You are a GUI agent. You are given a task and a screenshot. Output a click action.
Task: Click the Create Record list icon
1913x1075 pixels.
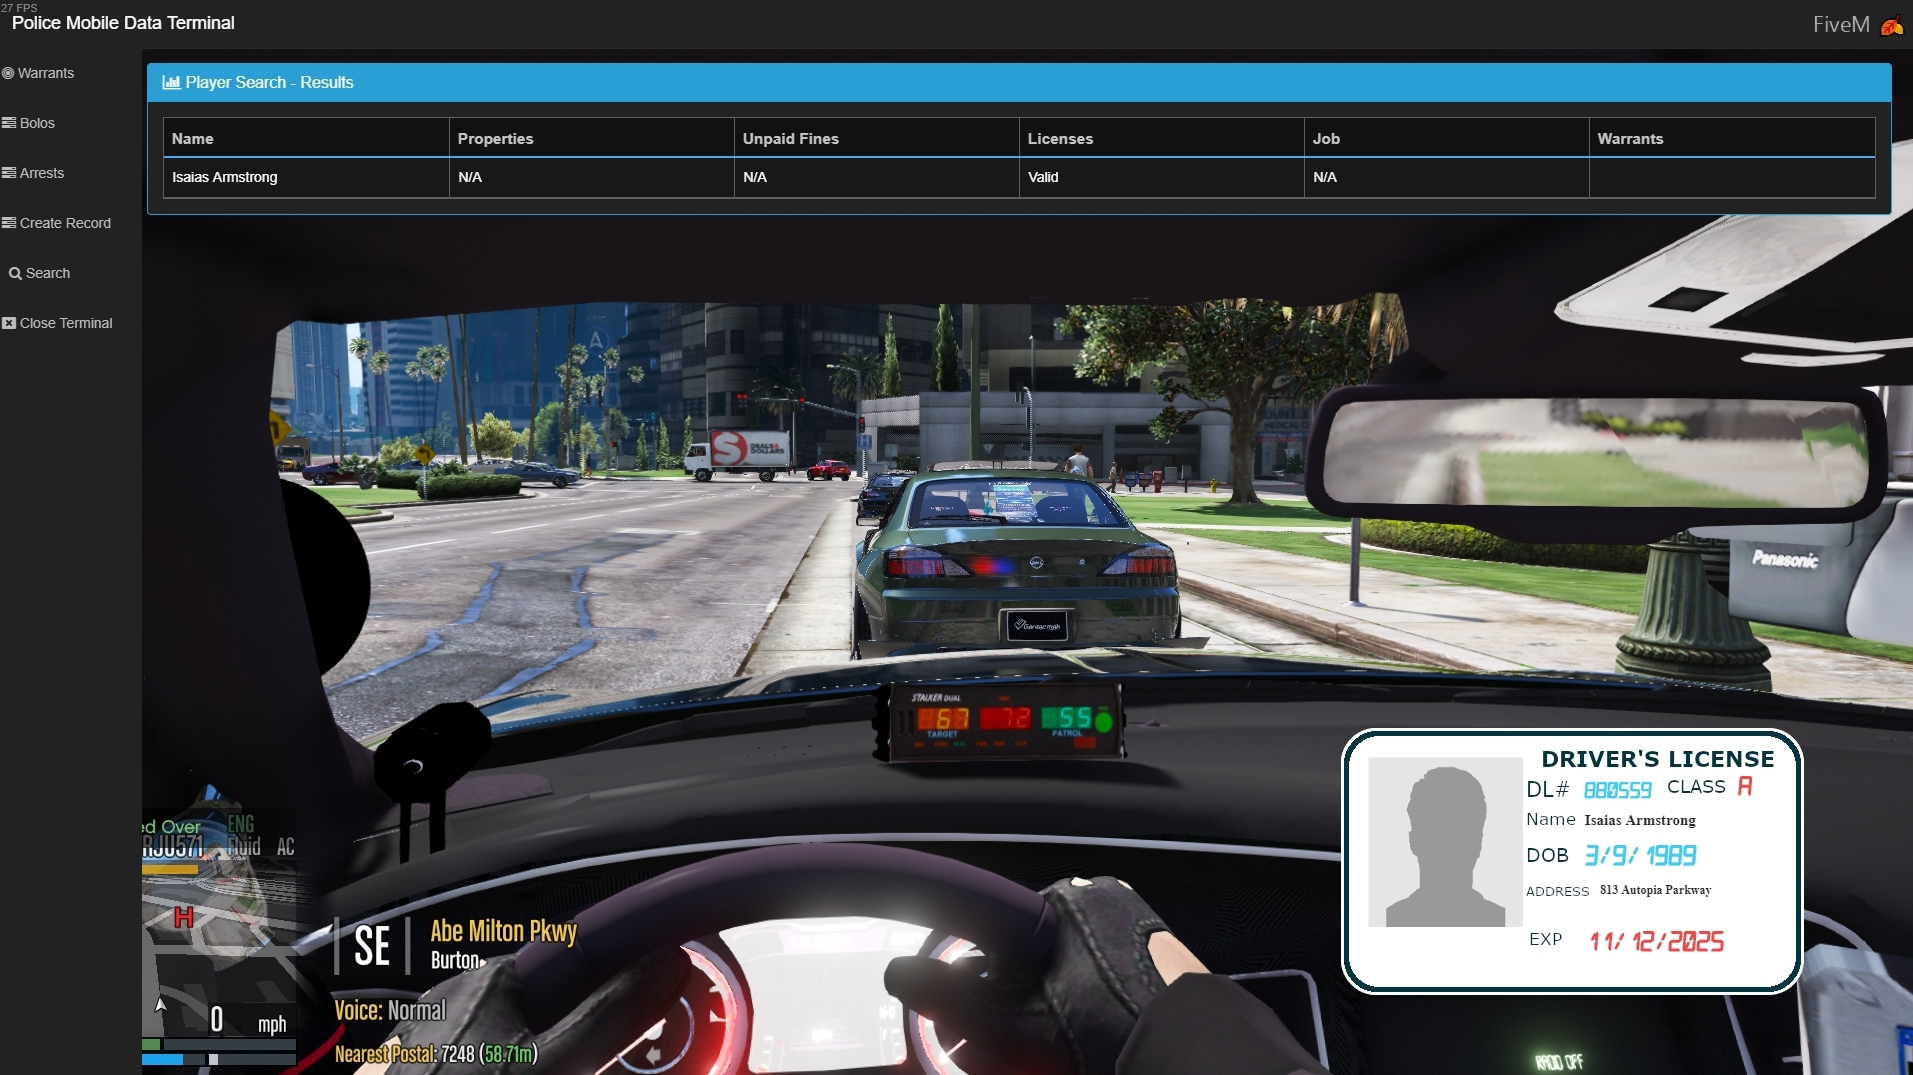point(9,223)
